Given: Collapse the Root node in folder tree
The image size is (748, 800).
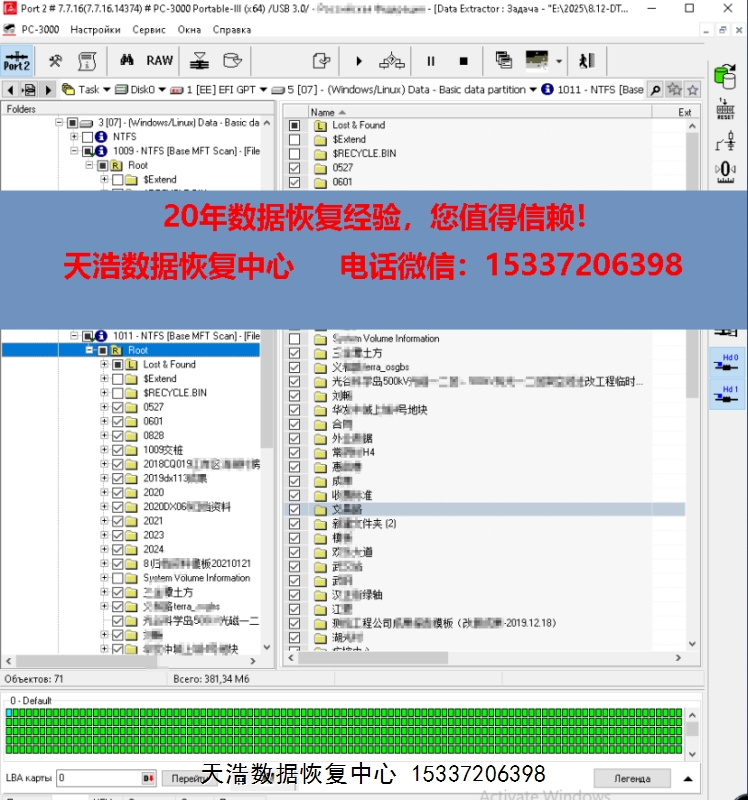Looking at the screenshot, I should [90, 351].
